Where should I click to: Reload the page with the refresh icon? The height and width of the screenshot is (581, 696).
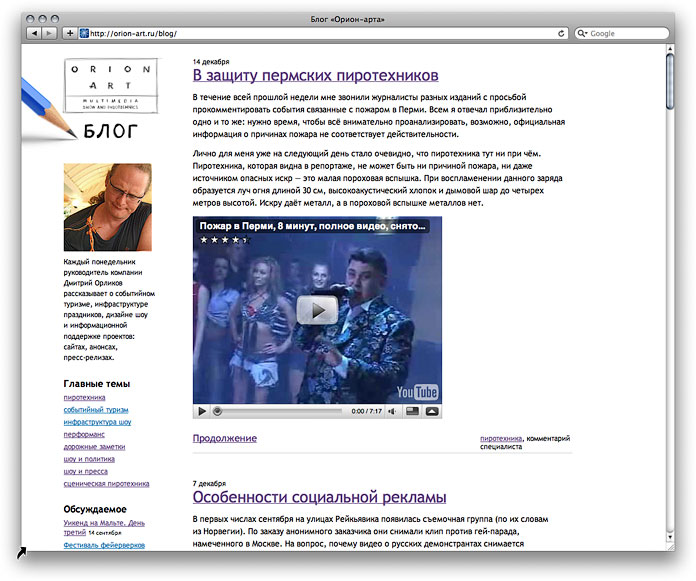[x=562, y=33]
